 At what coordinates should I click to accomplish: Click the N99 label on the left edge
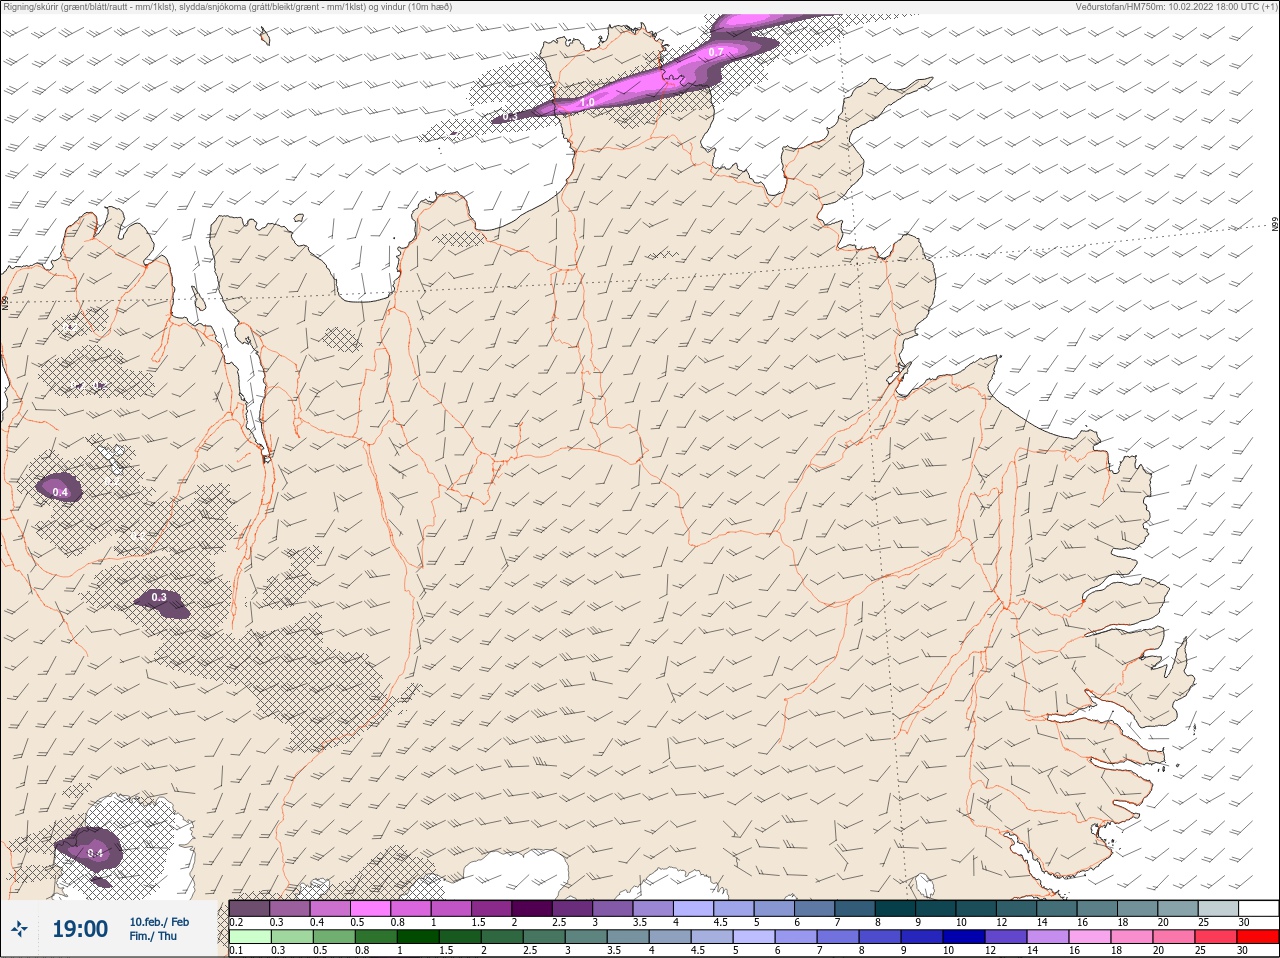5,302
